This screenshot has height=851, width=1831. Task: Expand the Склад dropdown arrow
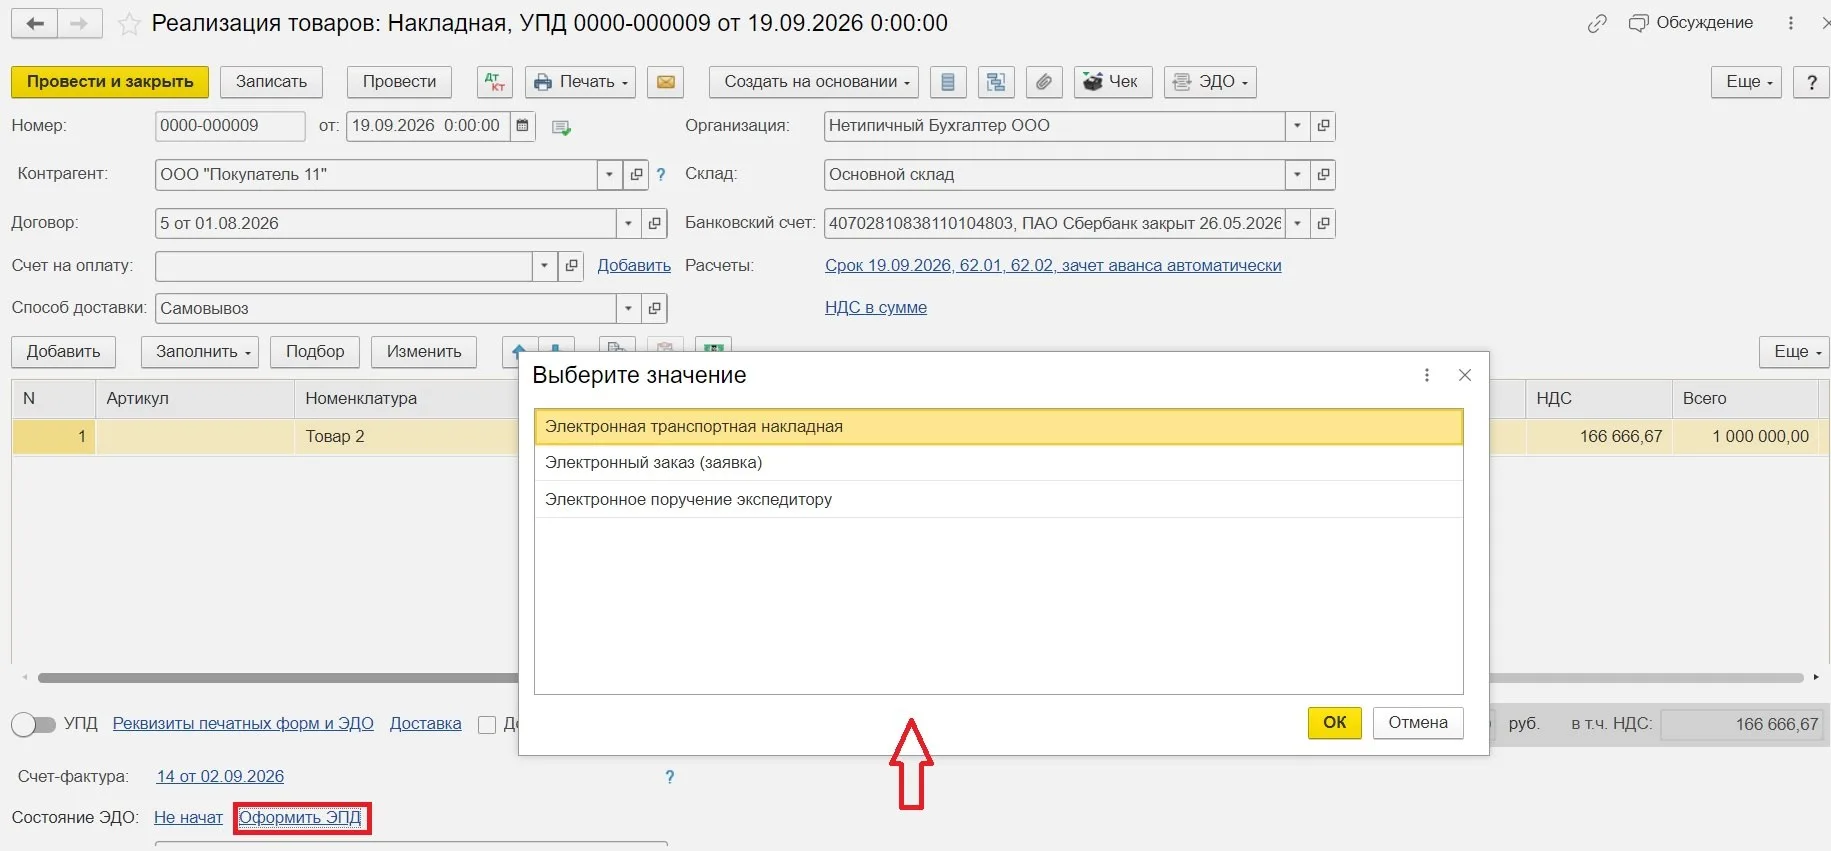(1297, 175)
